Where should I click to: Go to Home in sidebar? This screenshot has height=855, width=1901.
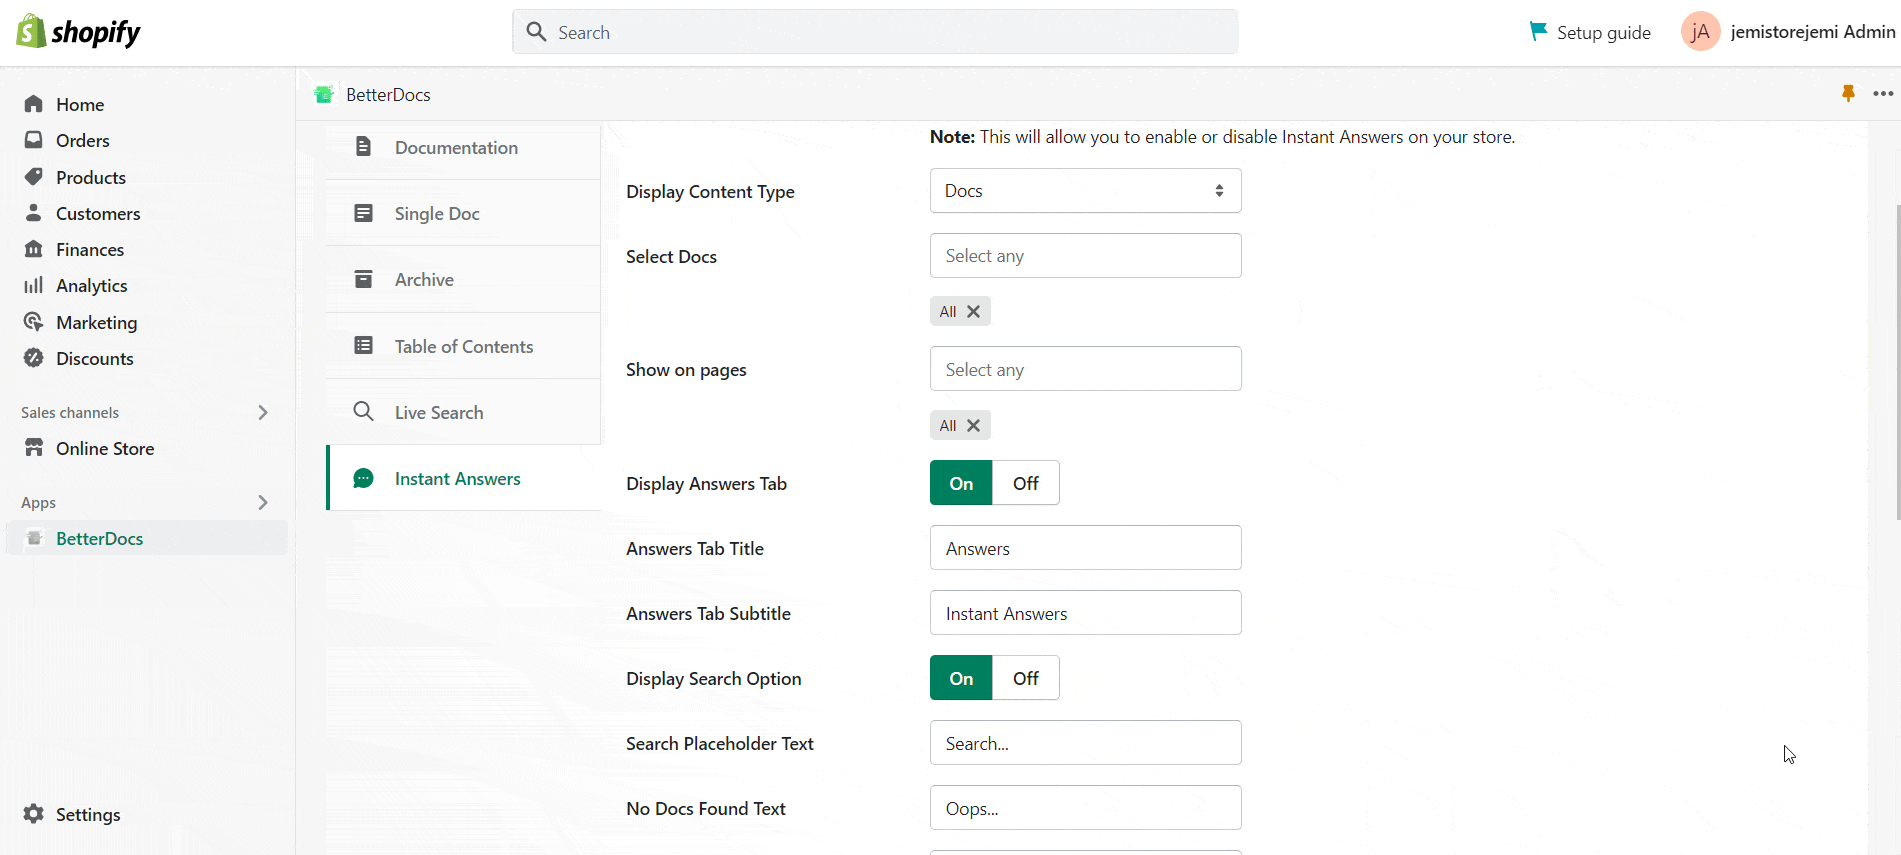pos(80,104)
